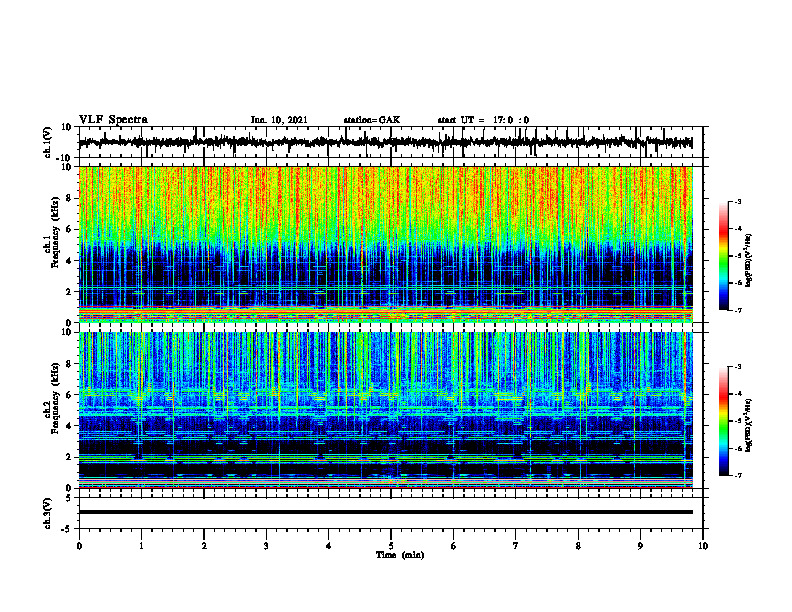Click time axis tick label "9"

[640, 546]
